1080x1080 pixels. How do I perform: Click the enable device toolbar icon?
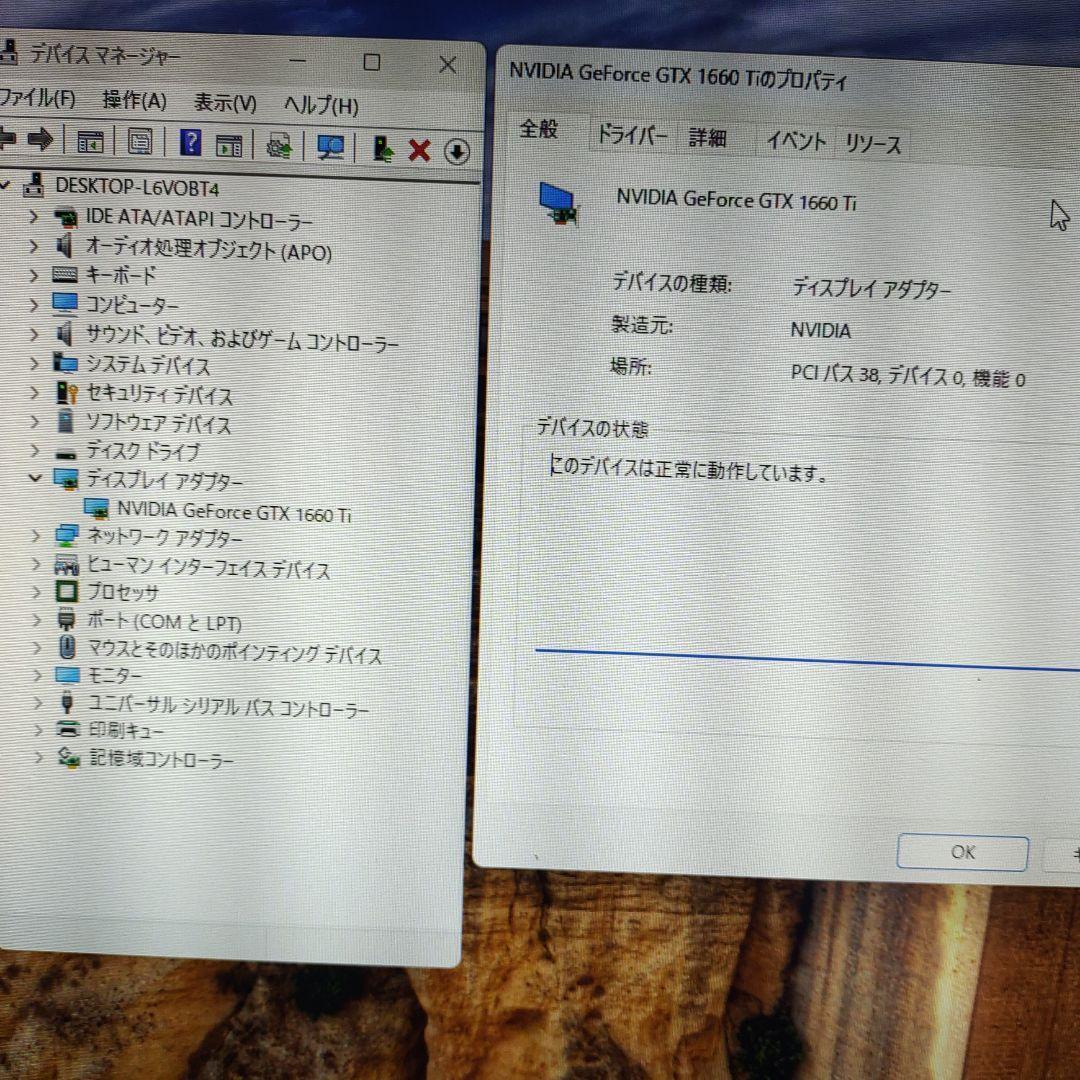(x=382, y=149)
